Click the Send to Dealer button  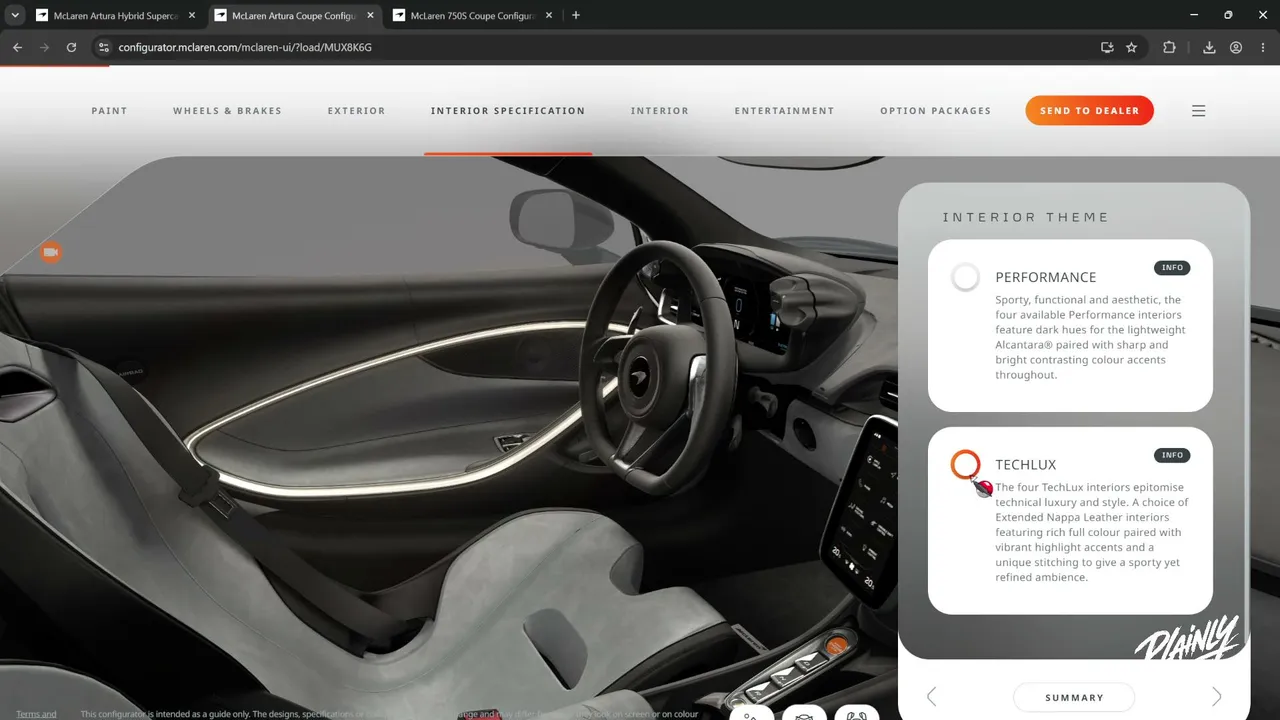pos(1089,111)
